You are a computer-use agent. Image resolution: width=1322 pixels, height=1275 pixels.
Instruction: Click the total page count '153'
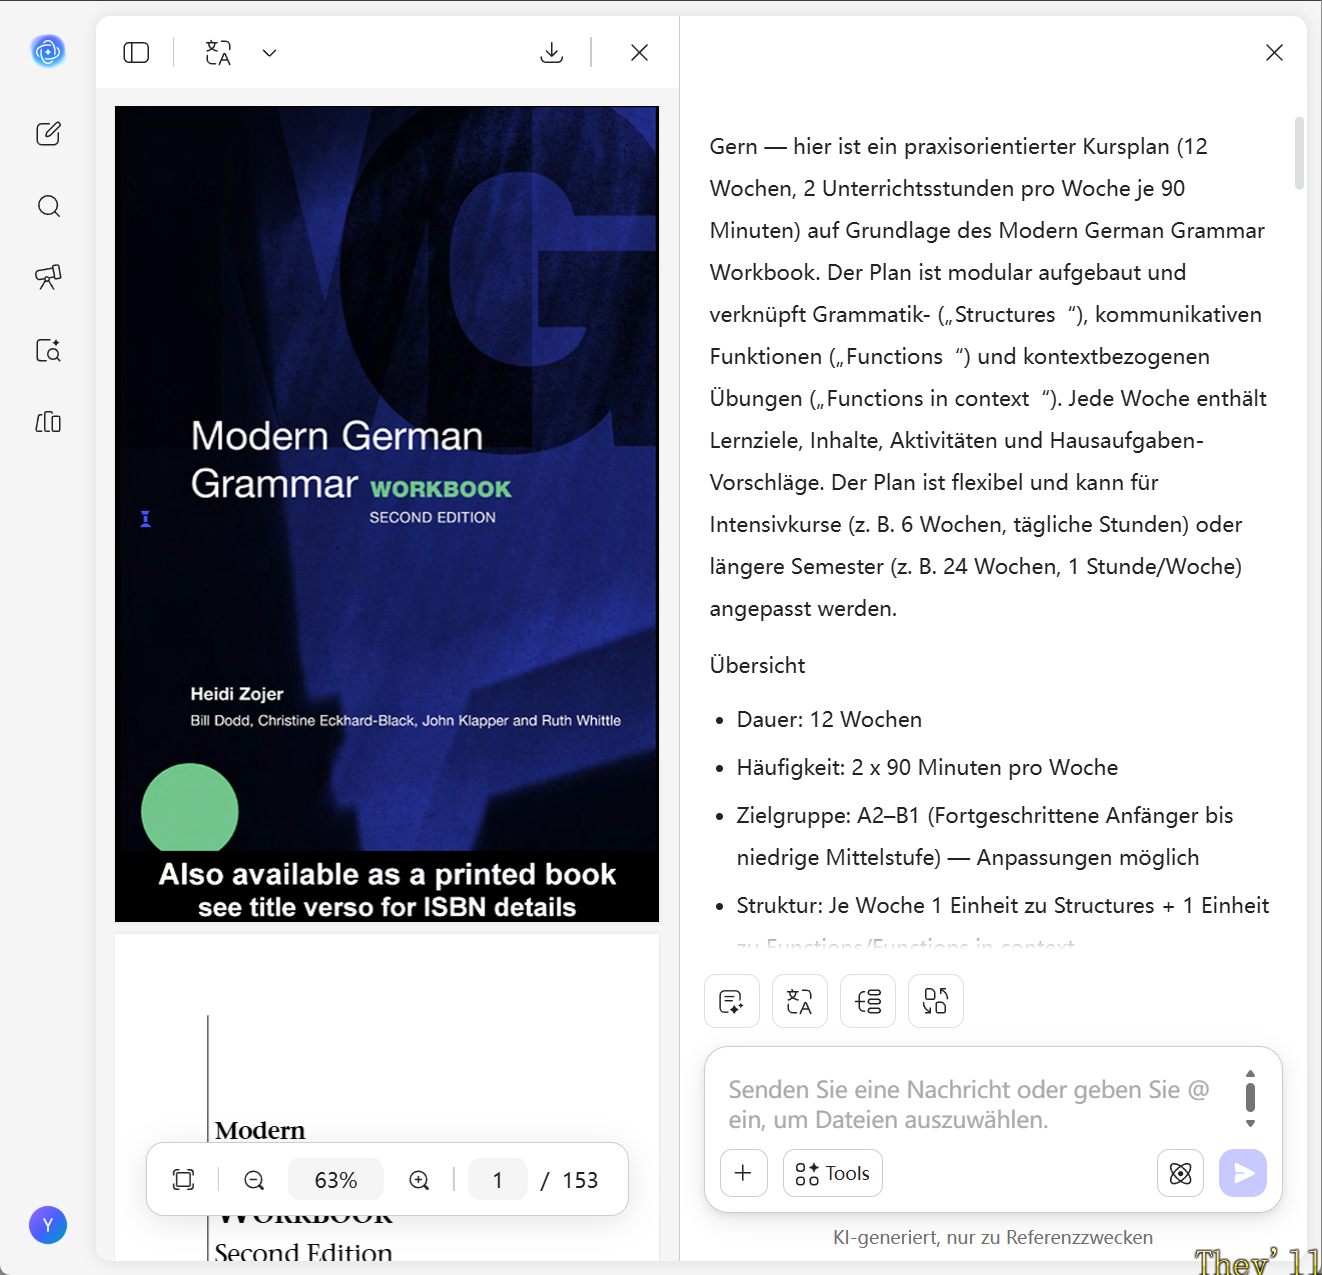[x=580, y=1180]
